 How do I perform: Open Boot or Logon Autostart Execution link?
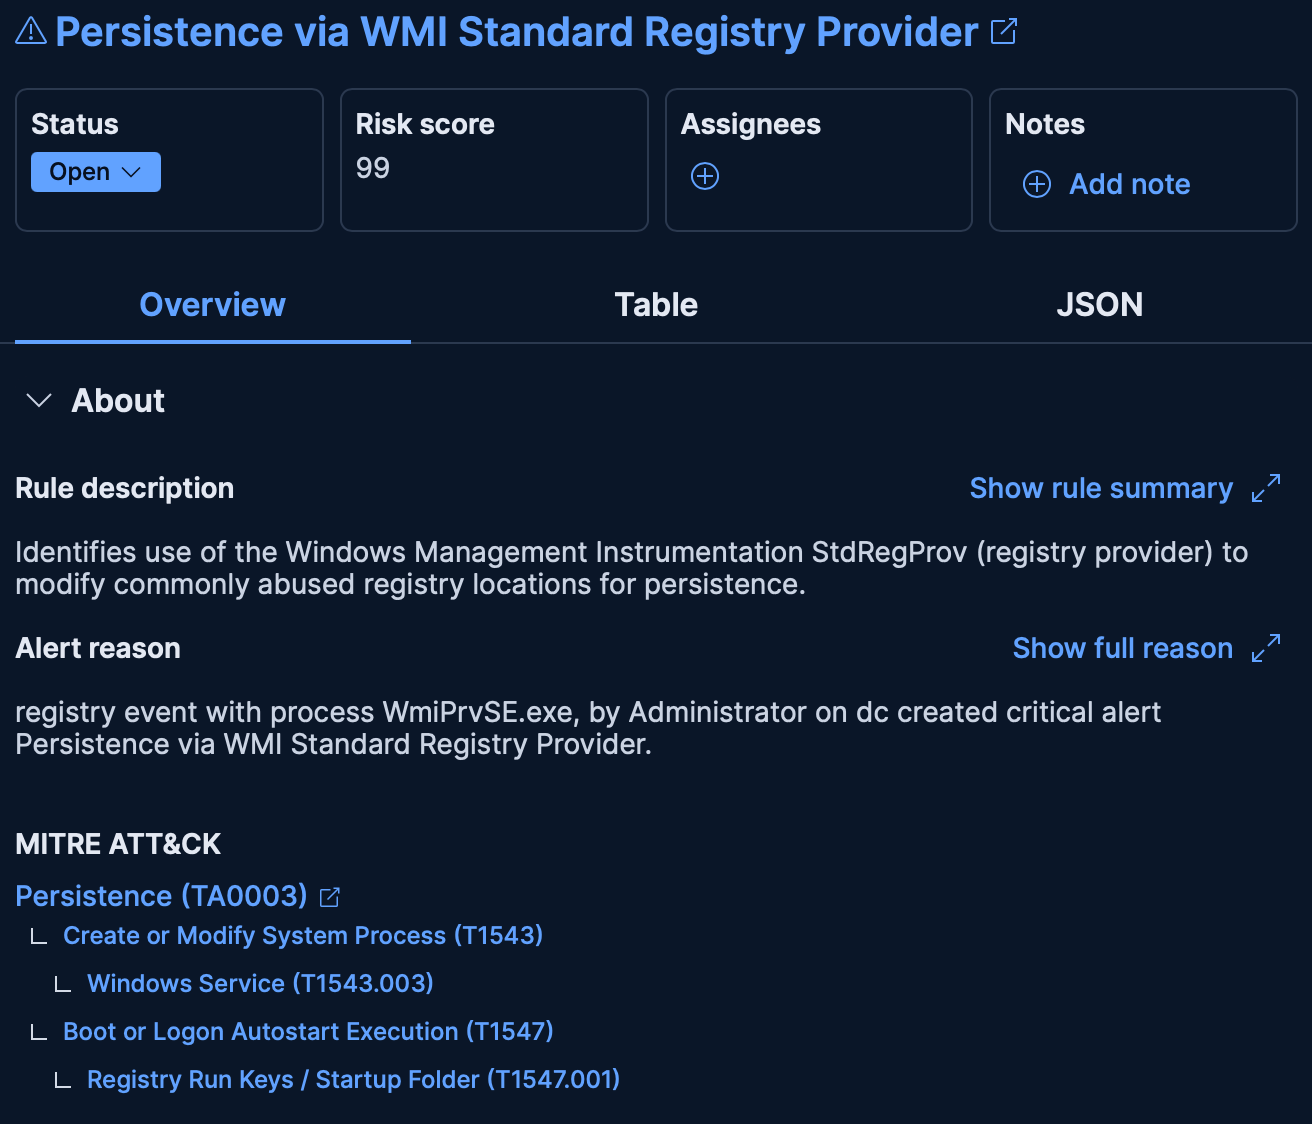[x=308, y=1032]
